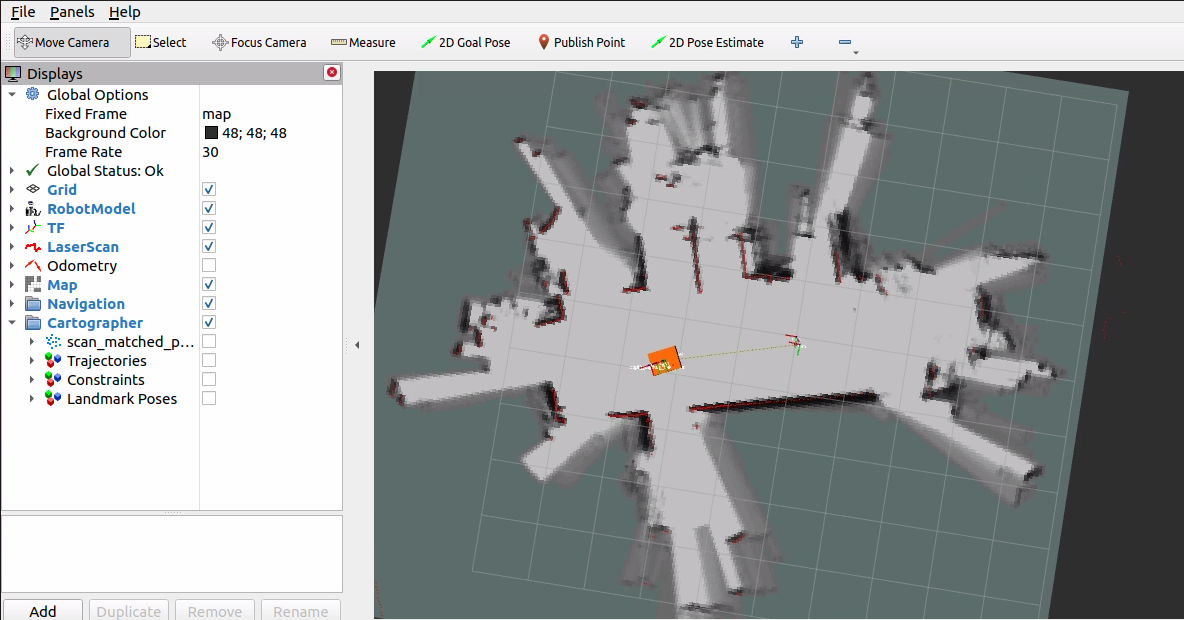Activate the 2D Goal Pose tool

pos(465,42)
